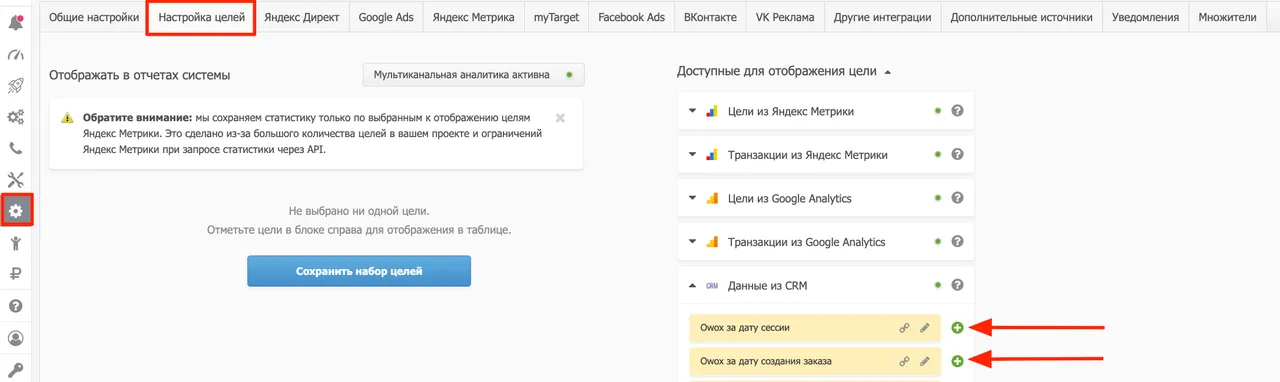Click help icon for Транзакции из Яндекс Метрики

pyautogui.click(x=957, y=155)
